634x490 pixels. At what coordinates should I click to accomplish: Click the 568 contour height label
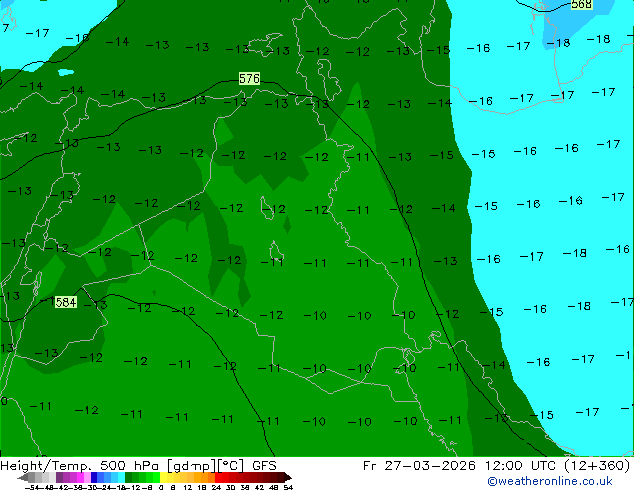click(x=581, y=4)
